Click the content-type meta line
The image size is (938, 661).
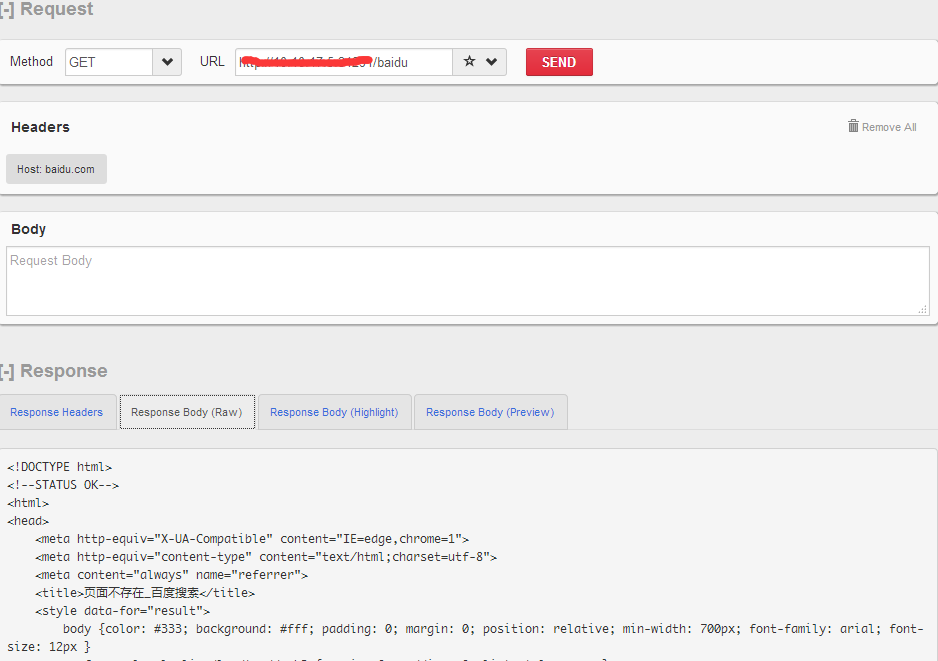[266, 557]
